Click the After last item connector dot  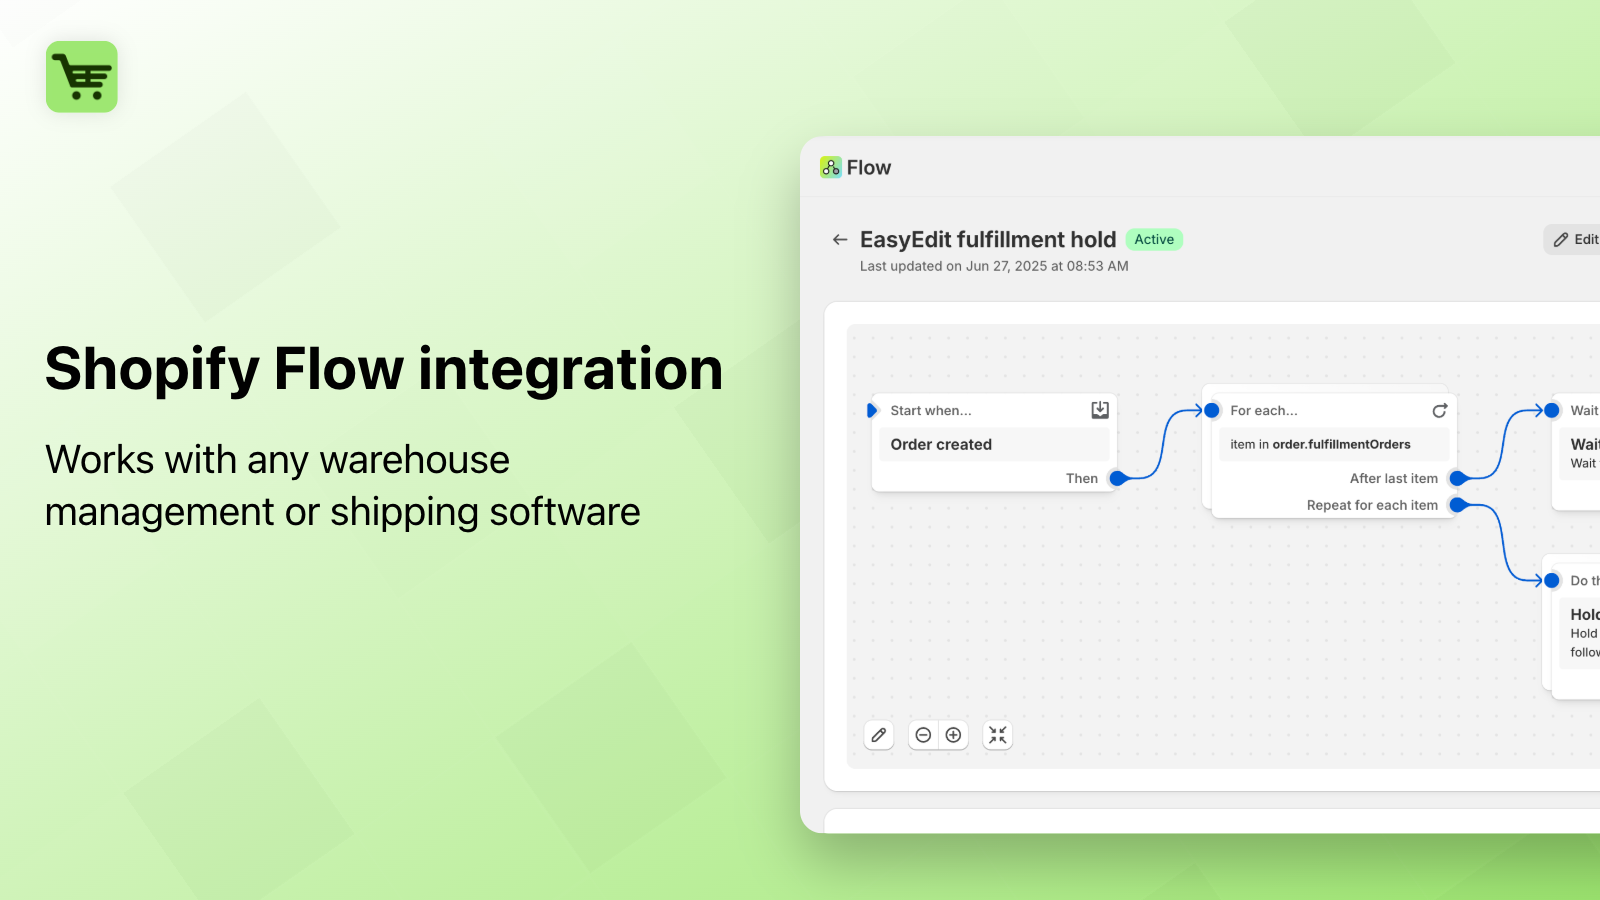[1457, 478]
